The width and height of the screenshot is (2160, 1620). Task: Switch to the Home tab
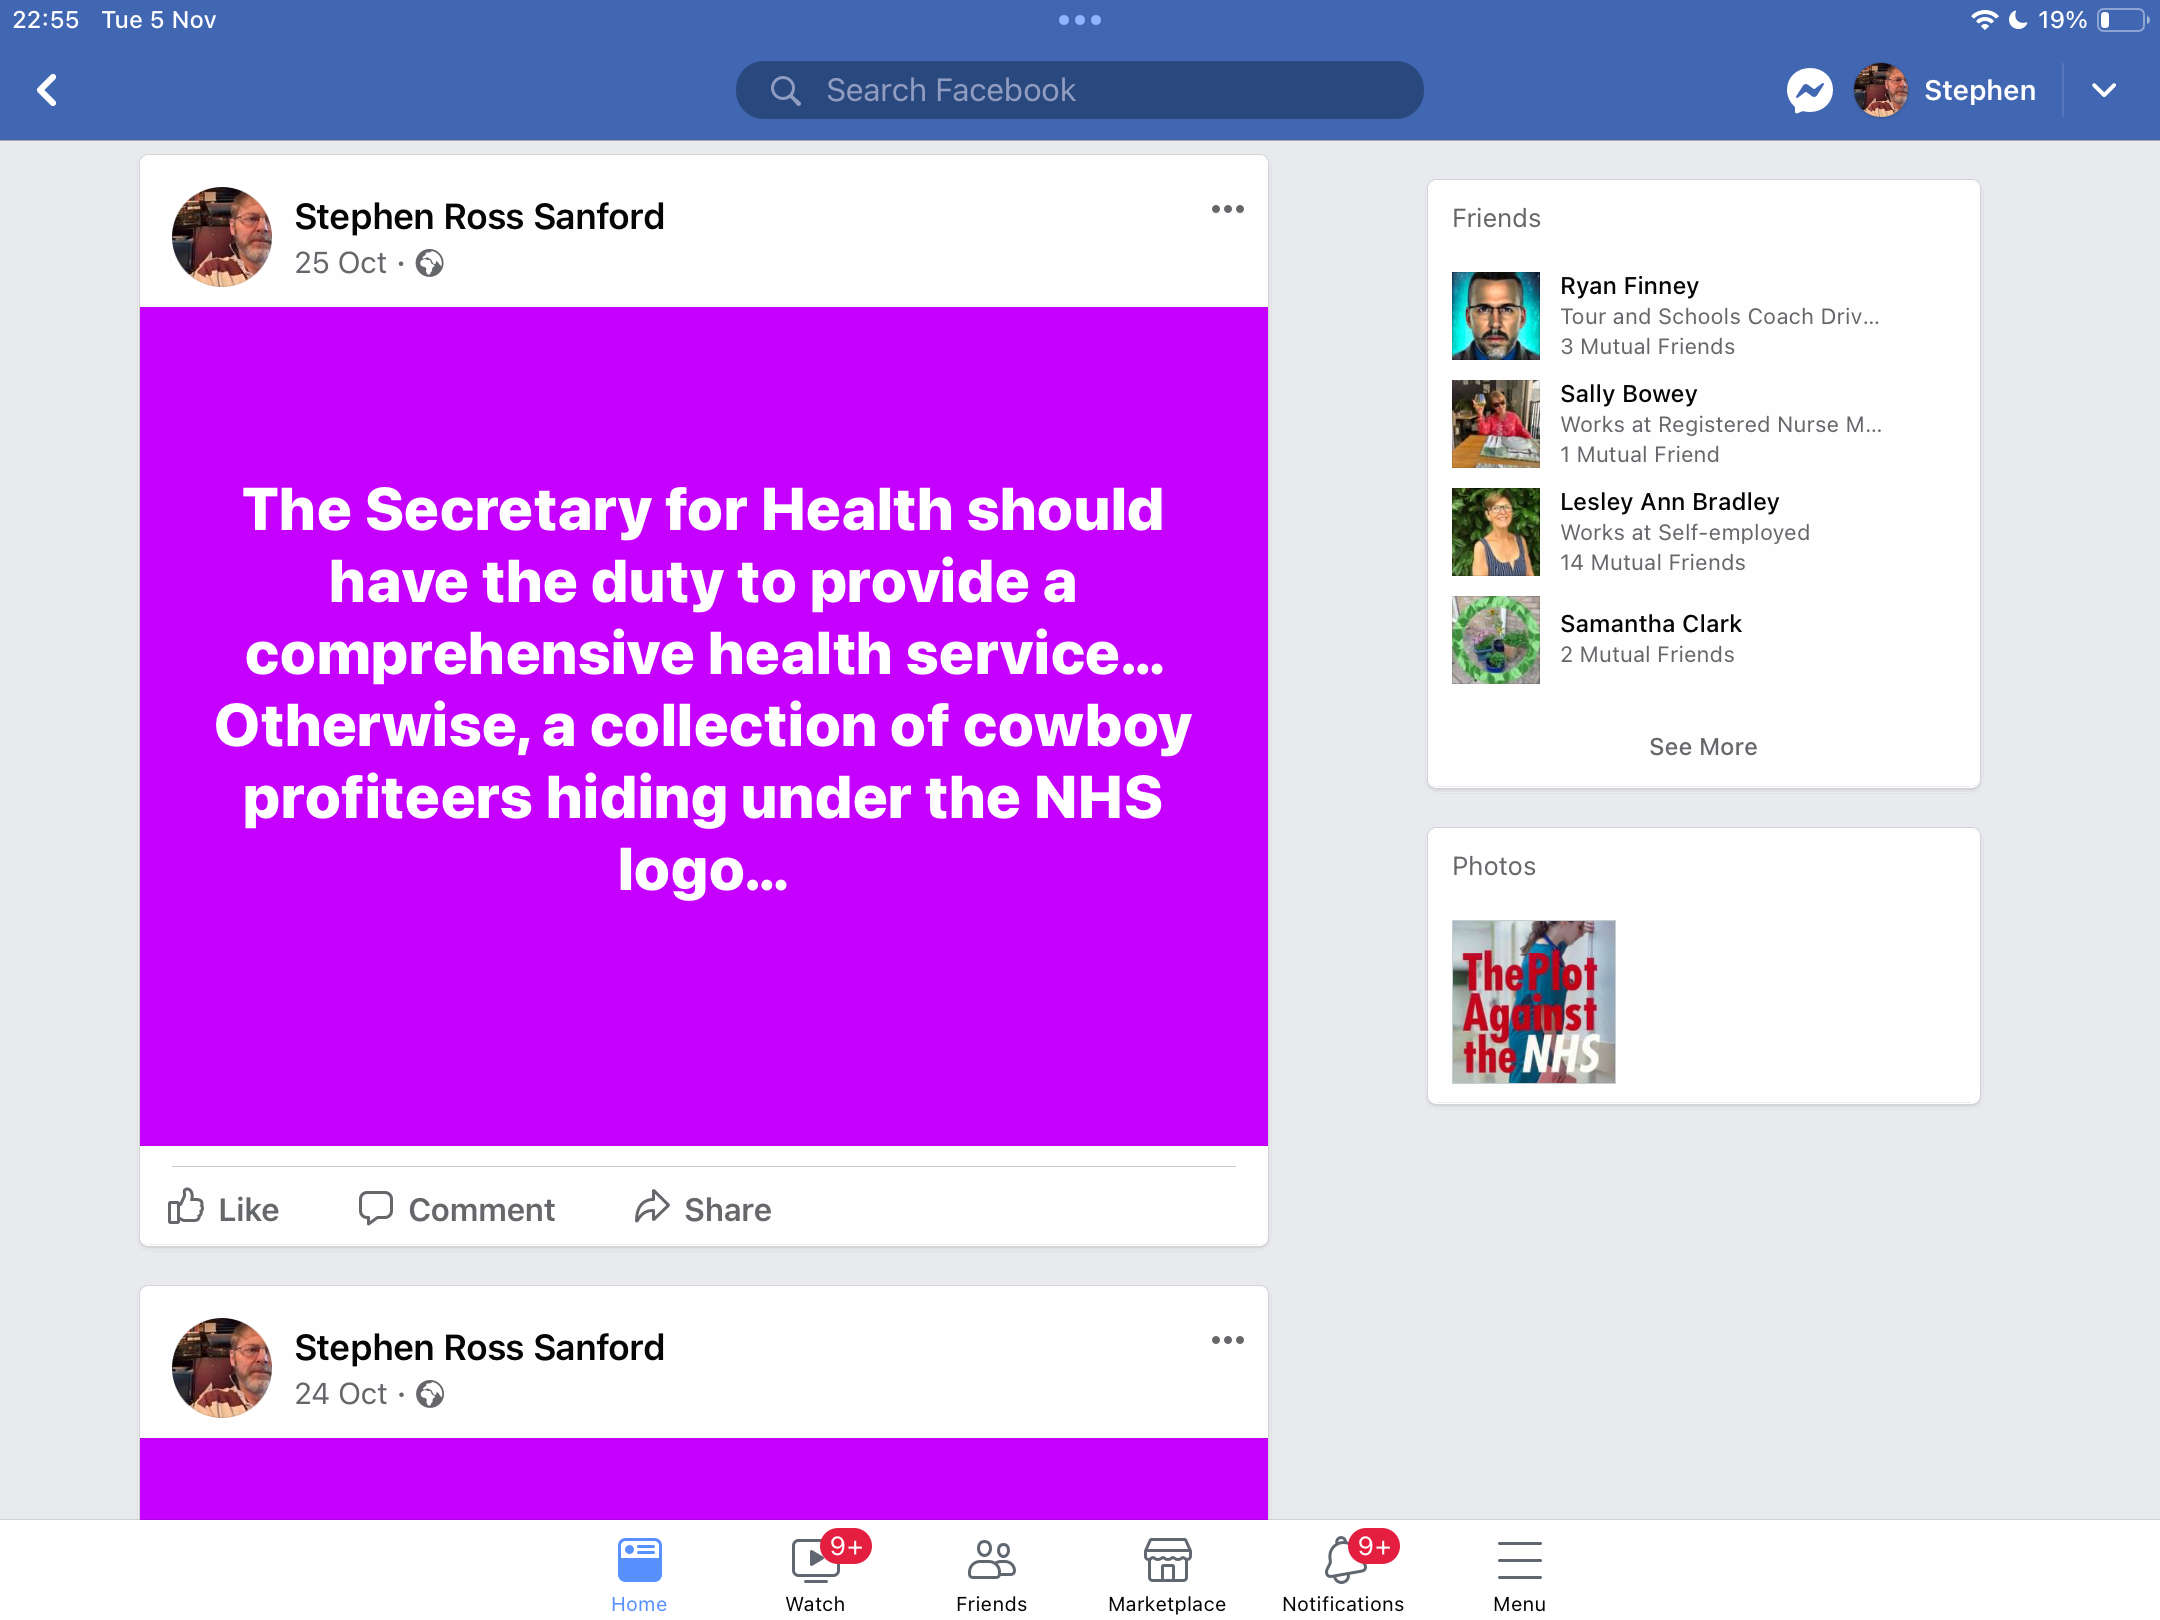(639, 1572)
